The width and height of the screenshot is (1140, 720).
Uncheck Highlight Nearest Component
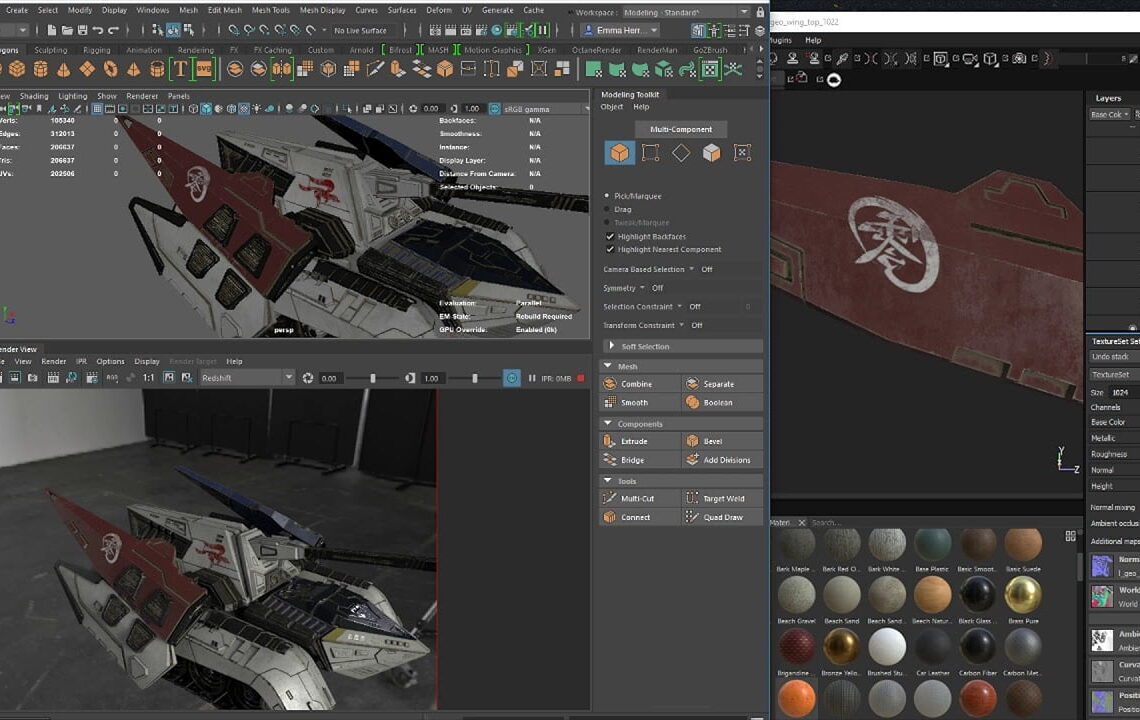[x=610, y=249]
